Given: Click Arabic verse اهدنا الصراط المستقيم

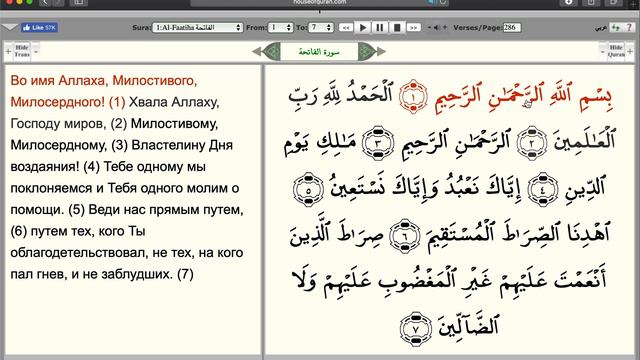Looking at the screenshot, I should click(x=519, y=234).
